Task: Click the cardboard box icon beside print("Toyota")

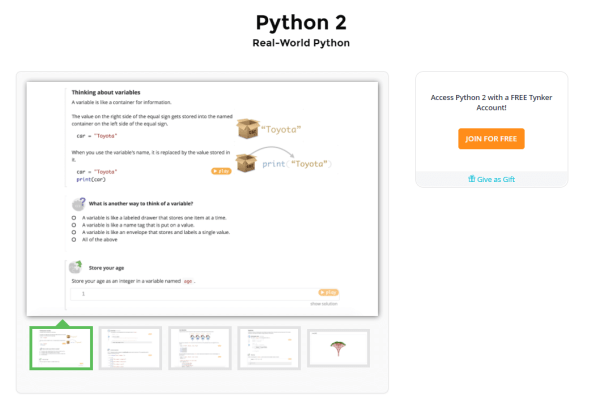Action: (x=246, y=163)
